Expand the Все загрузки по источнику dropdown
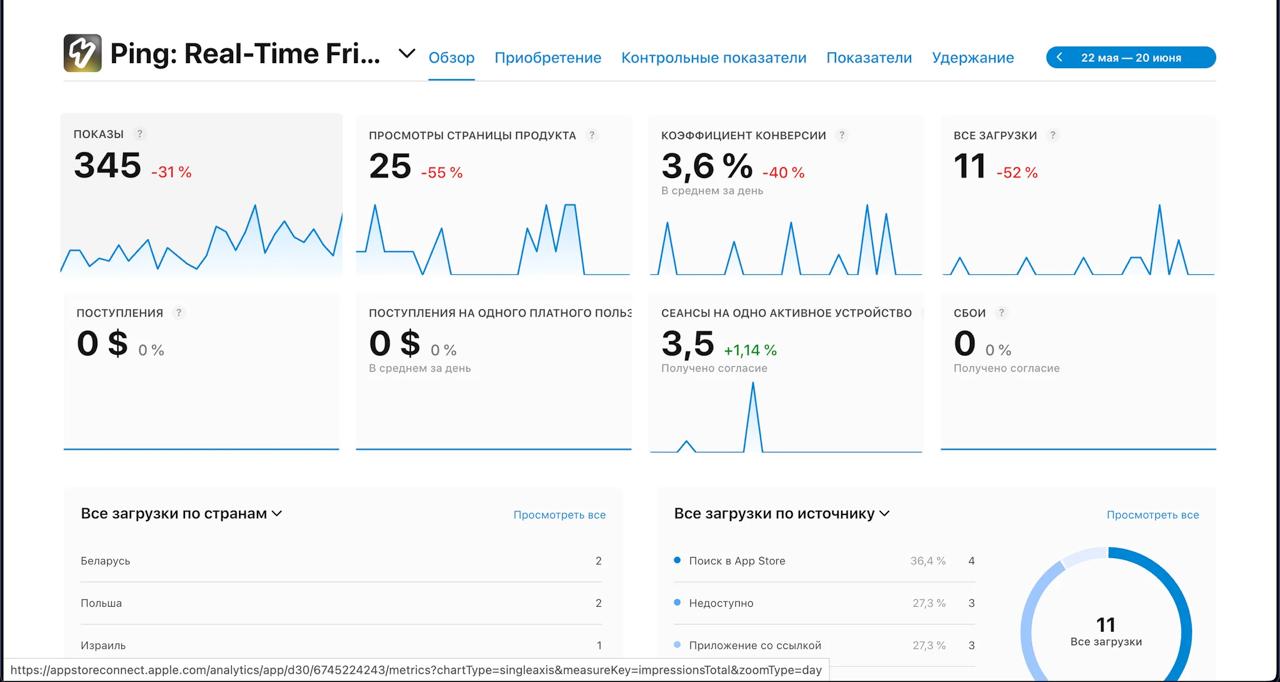1280x682 pixels. tap(884, 513)
